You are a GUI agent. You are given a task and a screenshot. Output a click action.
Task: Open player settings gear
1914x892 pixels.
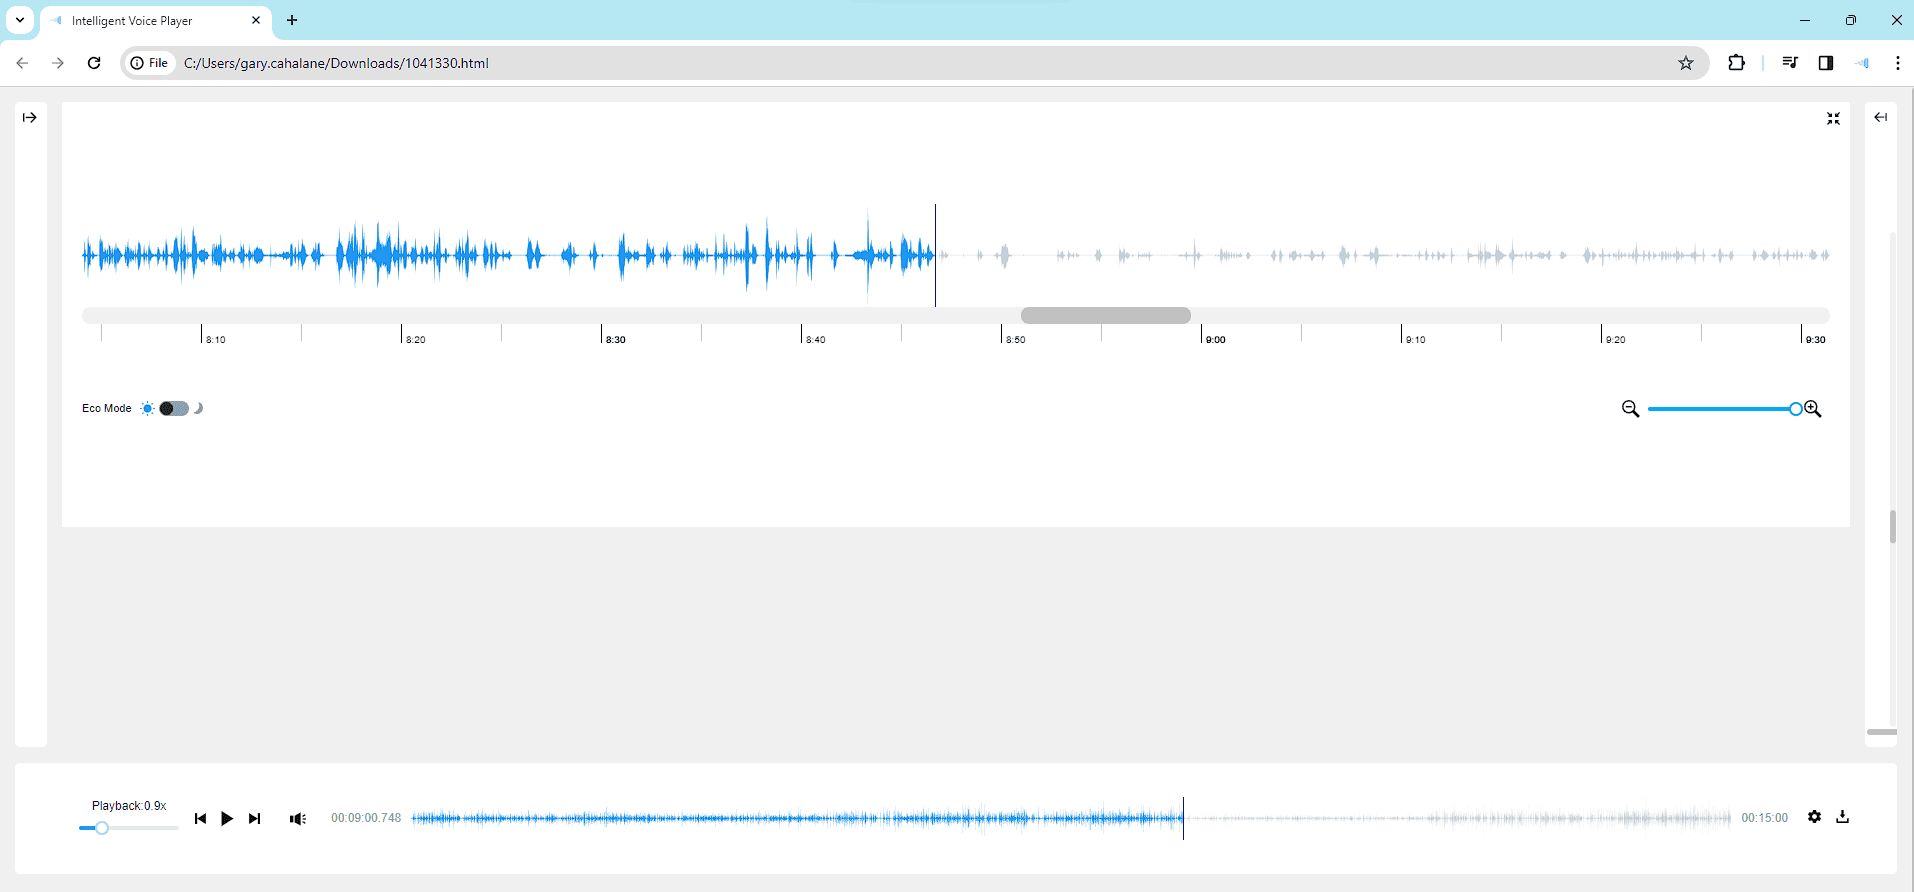point(1814,817)
